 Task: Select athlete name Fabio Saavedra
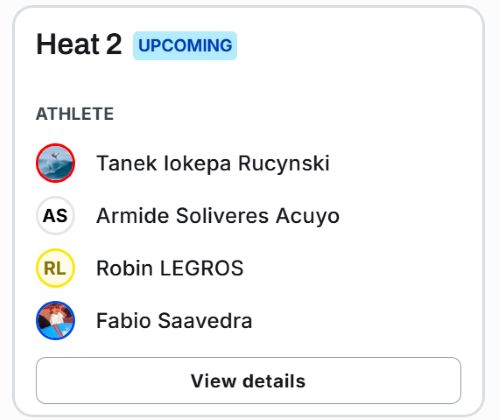[x=174, y=321]
